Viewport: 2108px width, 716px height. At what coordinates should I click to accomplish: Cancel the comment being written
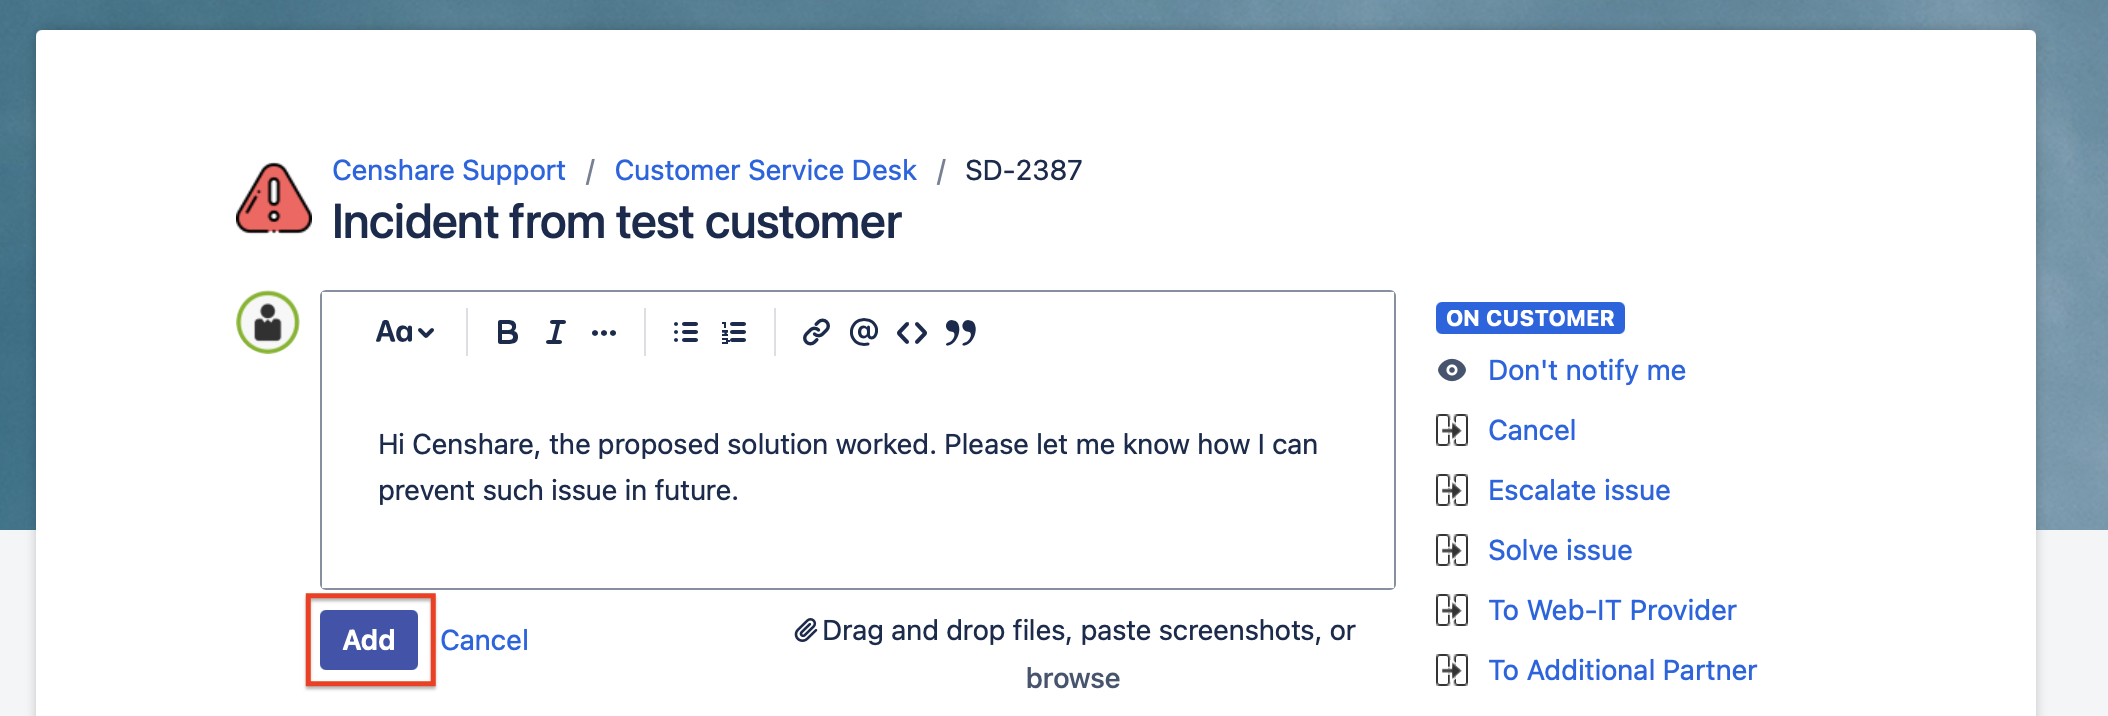484,640
